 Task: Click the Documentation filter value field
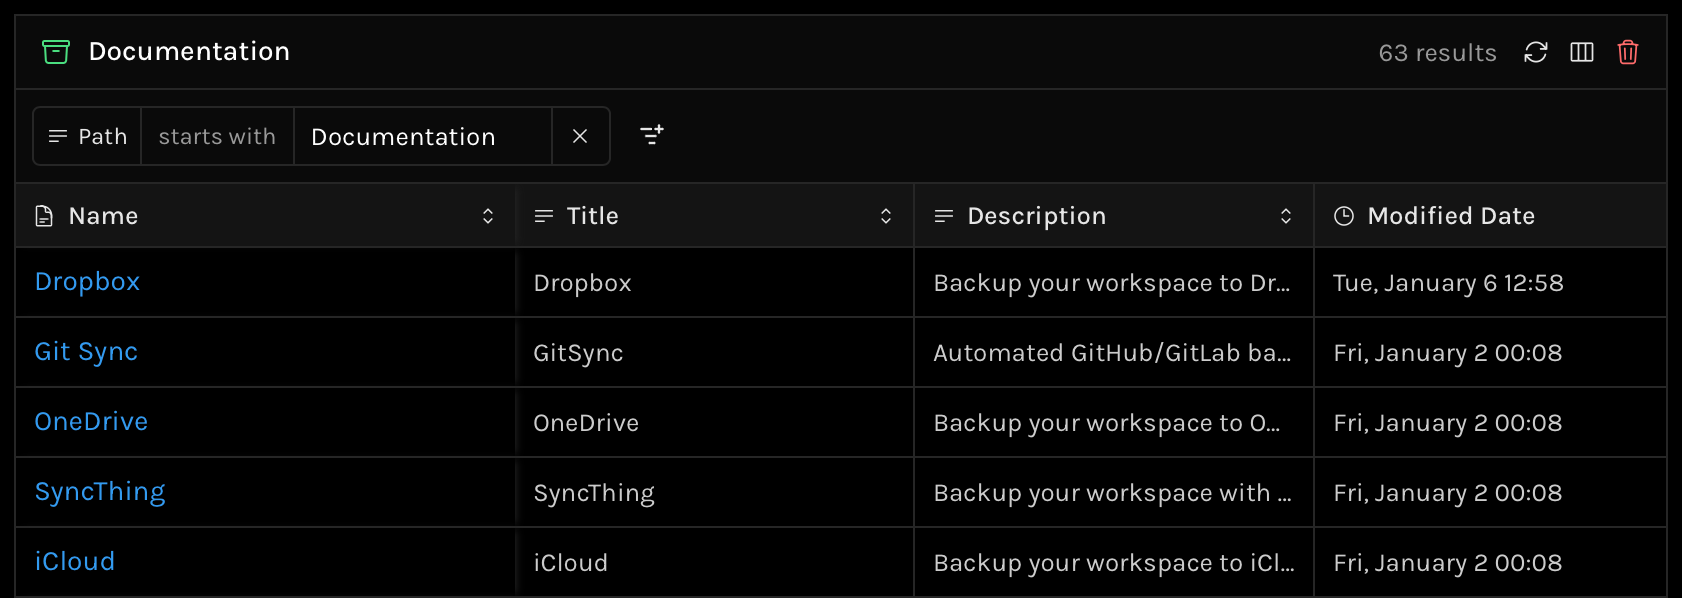pos(422,136)
